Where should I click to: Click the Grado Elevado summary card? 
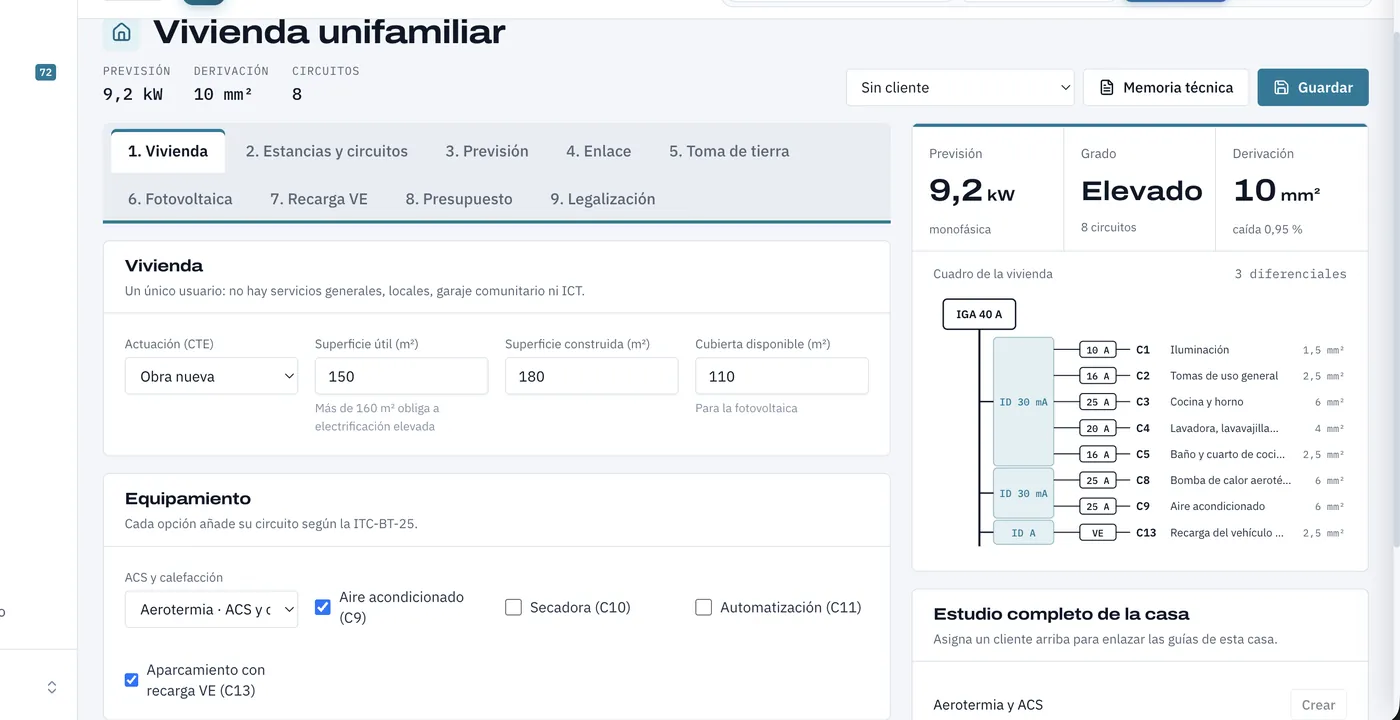click(1141, 189)
